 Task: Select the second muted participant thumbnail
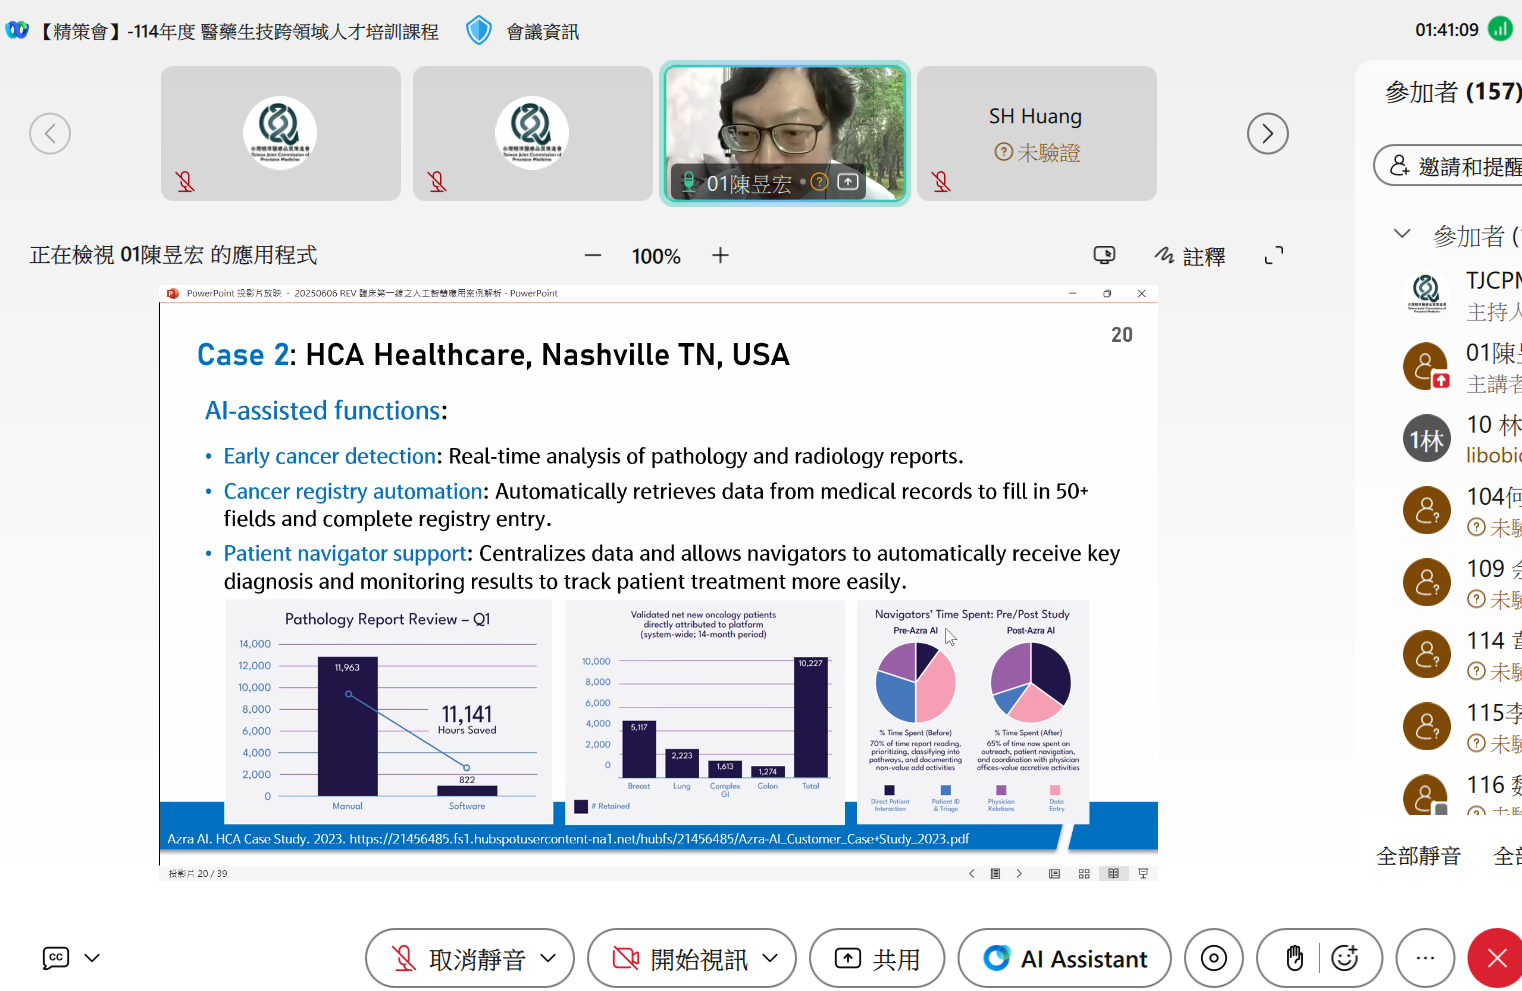(533, 134)
